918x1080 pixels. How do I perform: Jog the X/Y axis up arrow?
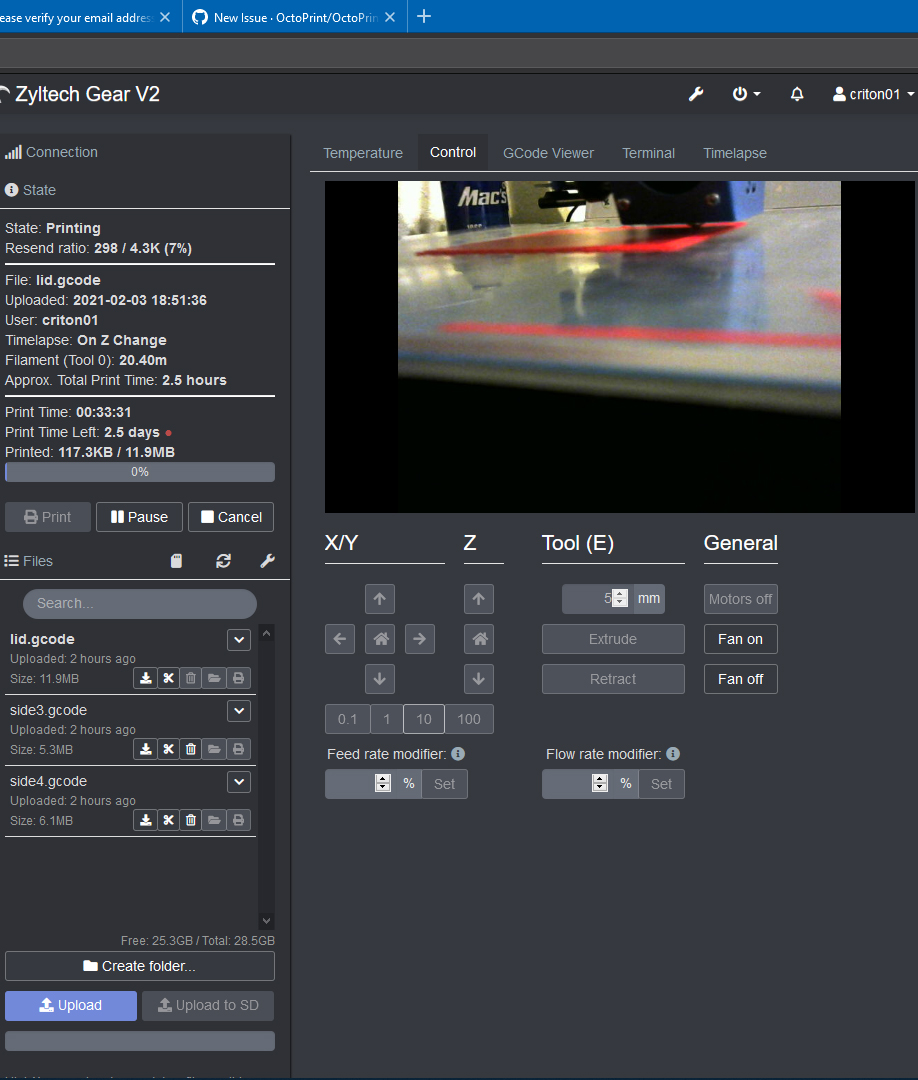[x=379, y=599]
